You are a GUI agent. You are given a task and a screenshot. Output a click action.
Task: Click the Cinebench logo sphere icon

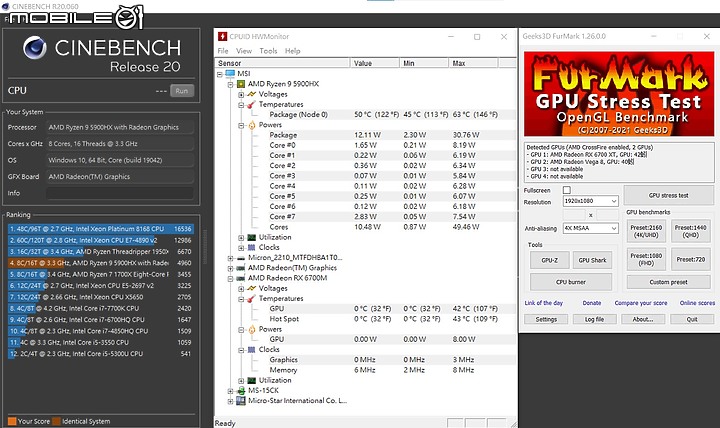click(35, 48)
